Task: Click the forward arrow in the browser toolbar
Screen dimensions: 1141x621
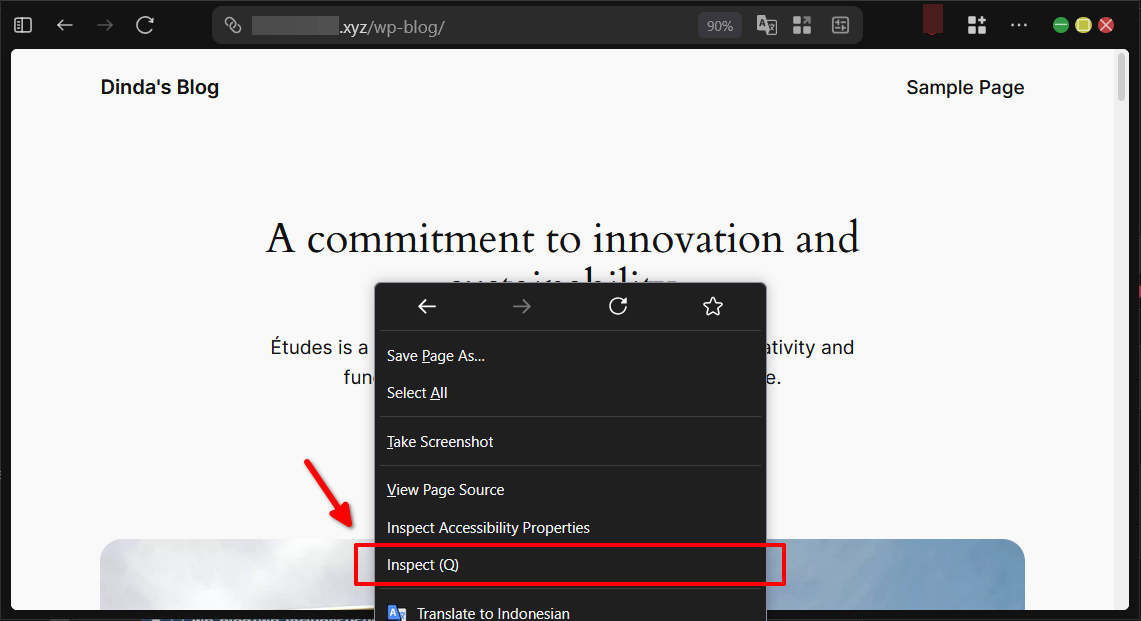Action: [x=104, y=24]
